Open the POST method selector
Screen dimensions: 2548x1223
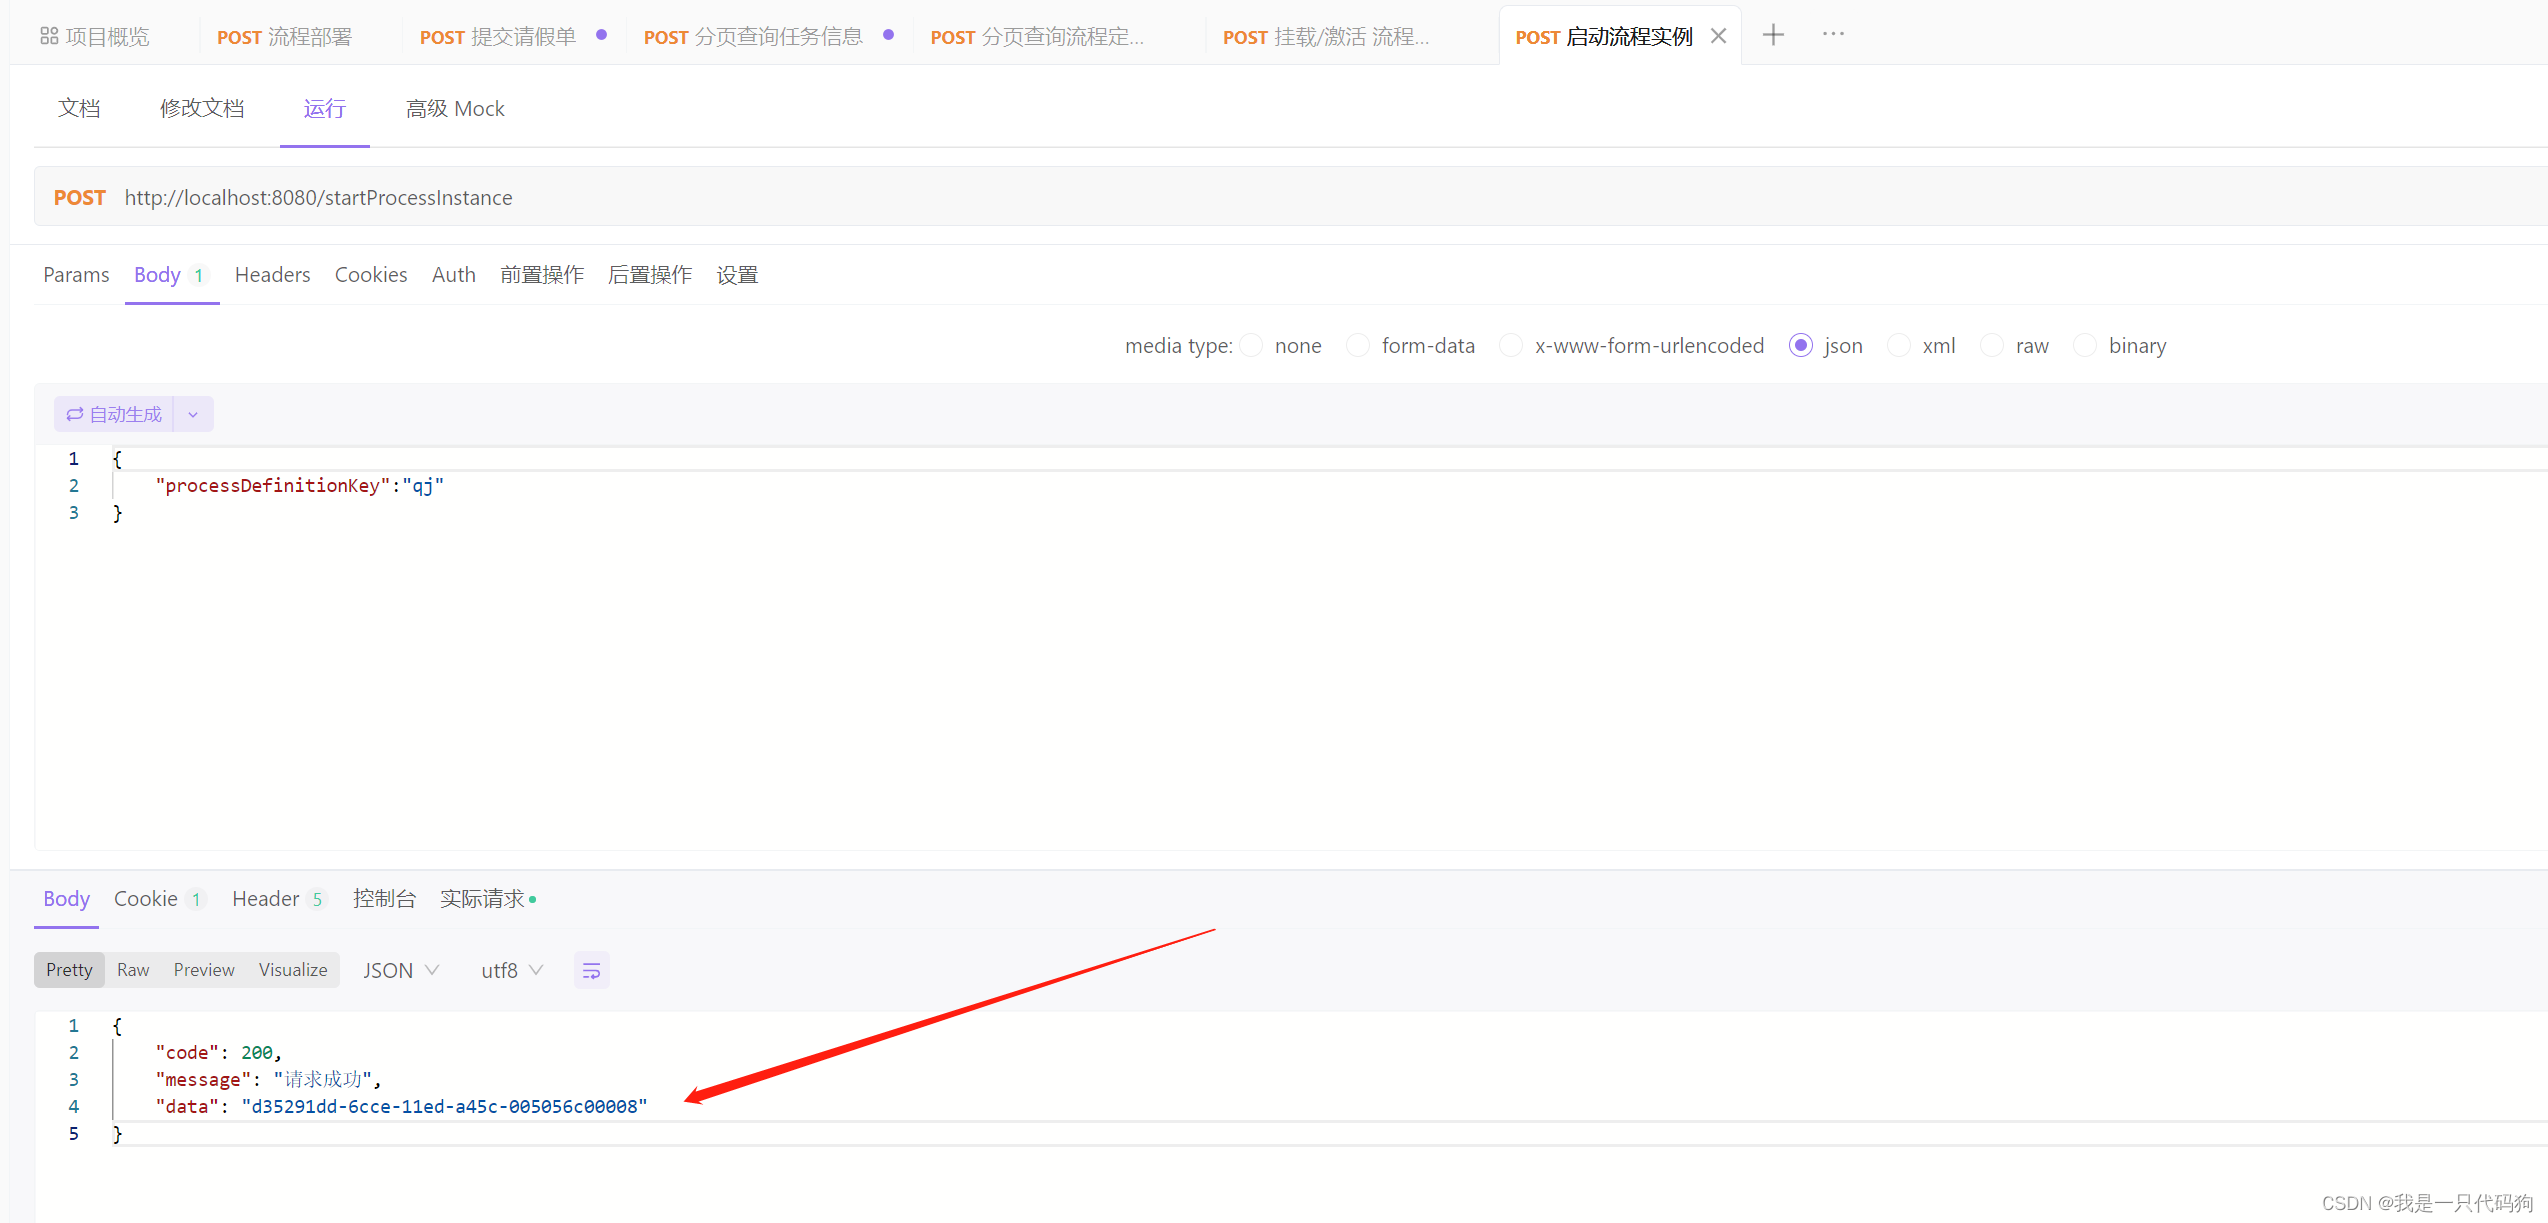coord(79,197)
